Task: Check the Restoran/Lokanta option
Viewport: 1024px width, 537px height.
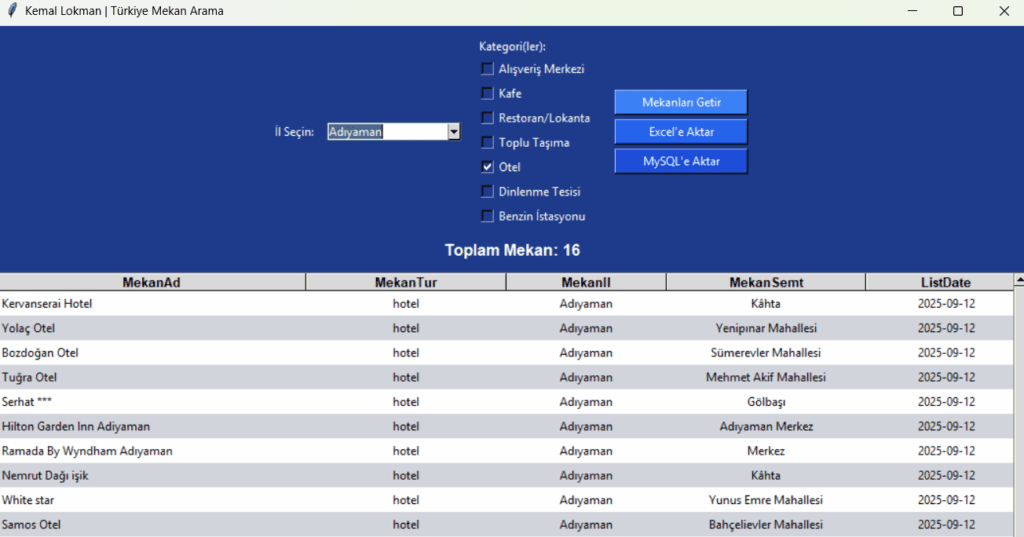Action: [488, 118]
